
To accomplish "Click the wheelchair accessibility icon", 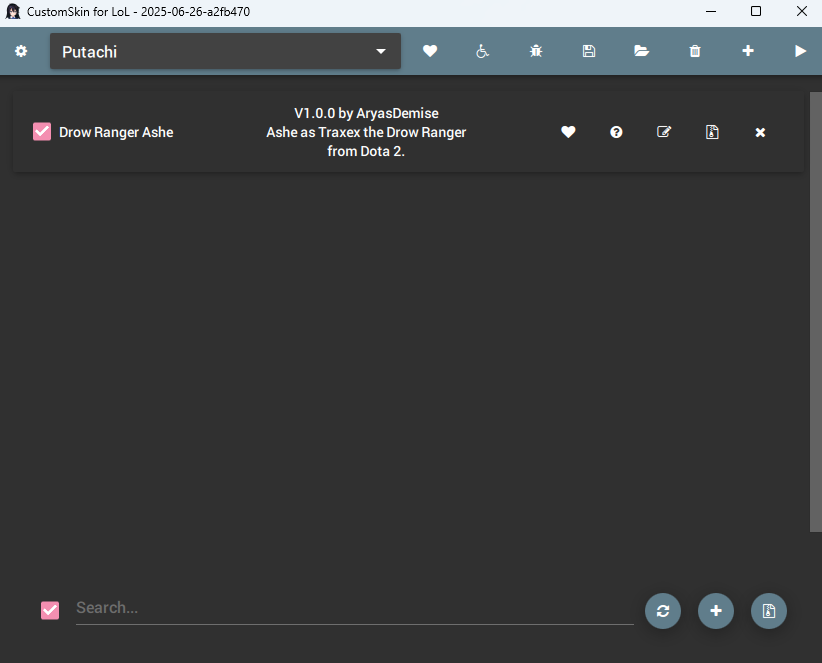I will [482, 51].
